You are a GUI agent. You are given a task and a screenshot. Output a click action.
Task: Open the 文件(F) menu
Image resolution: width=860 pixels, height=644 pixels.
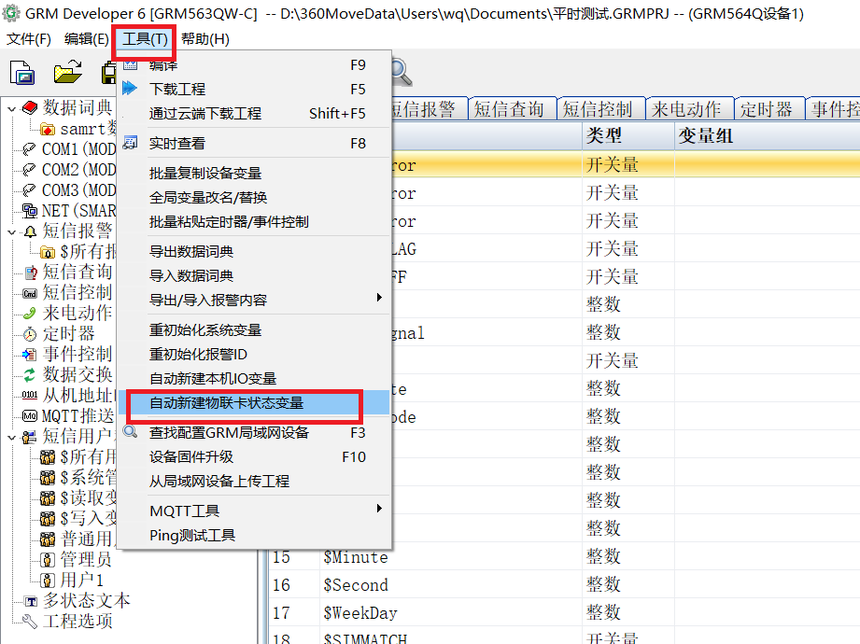(29, 39)
